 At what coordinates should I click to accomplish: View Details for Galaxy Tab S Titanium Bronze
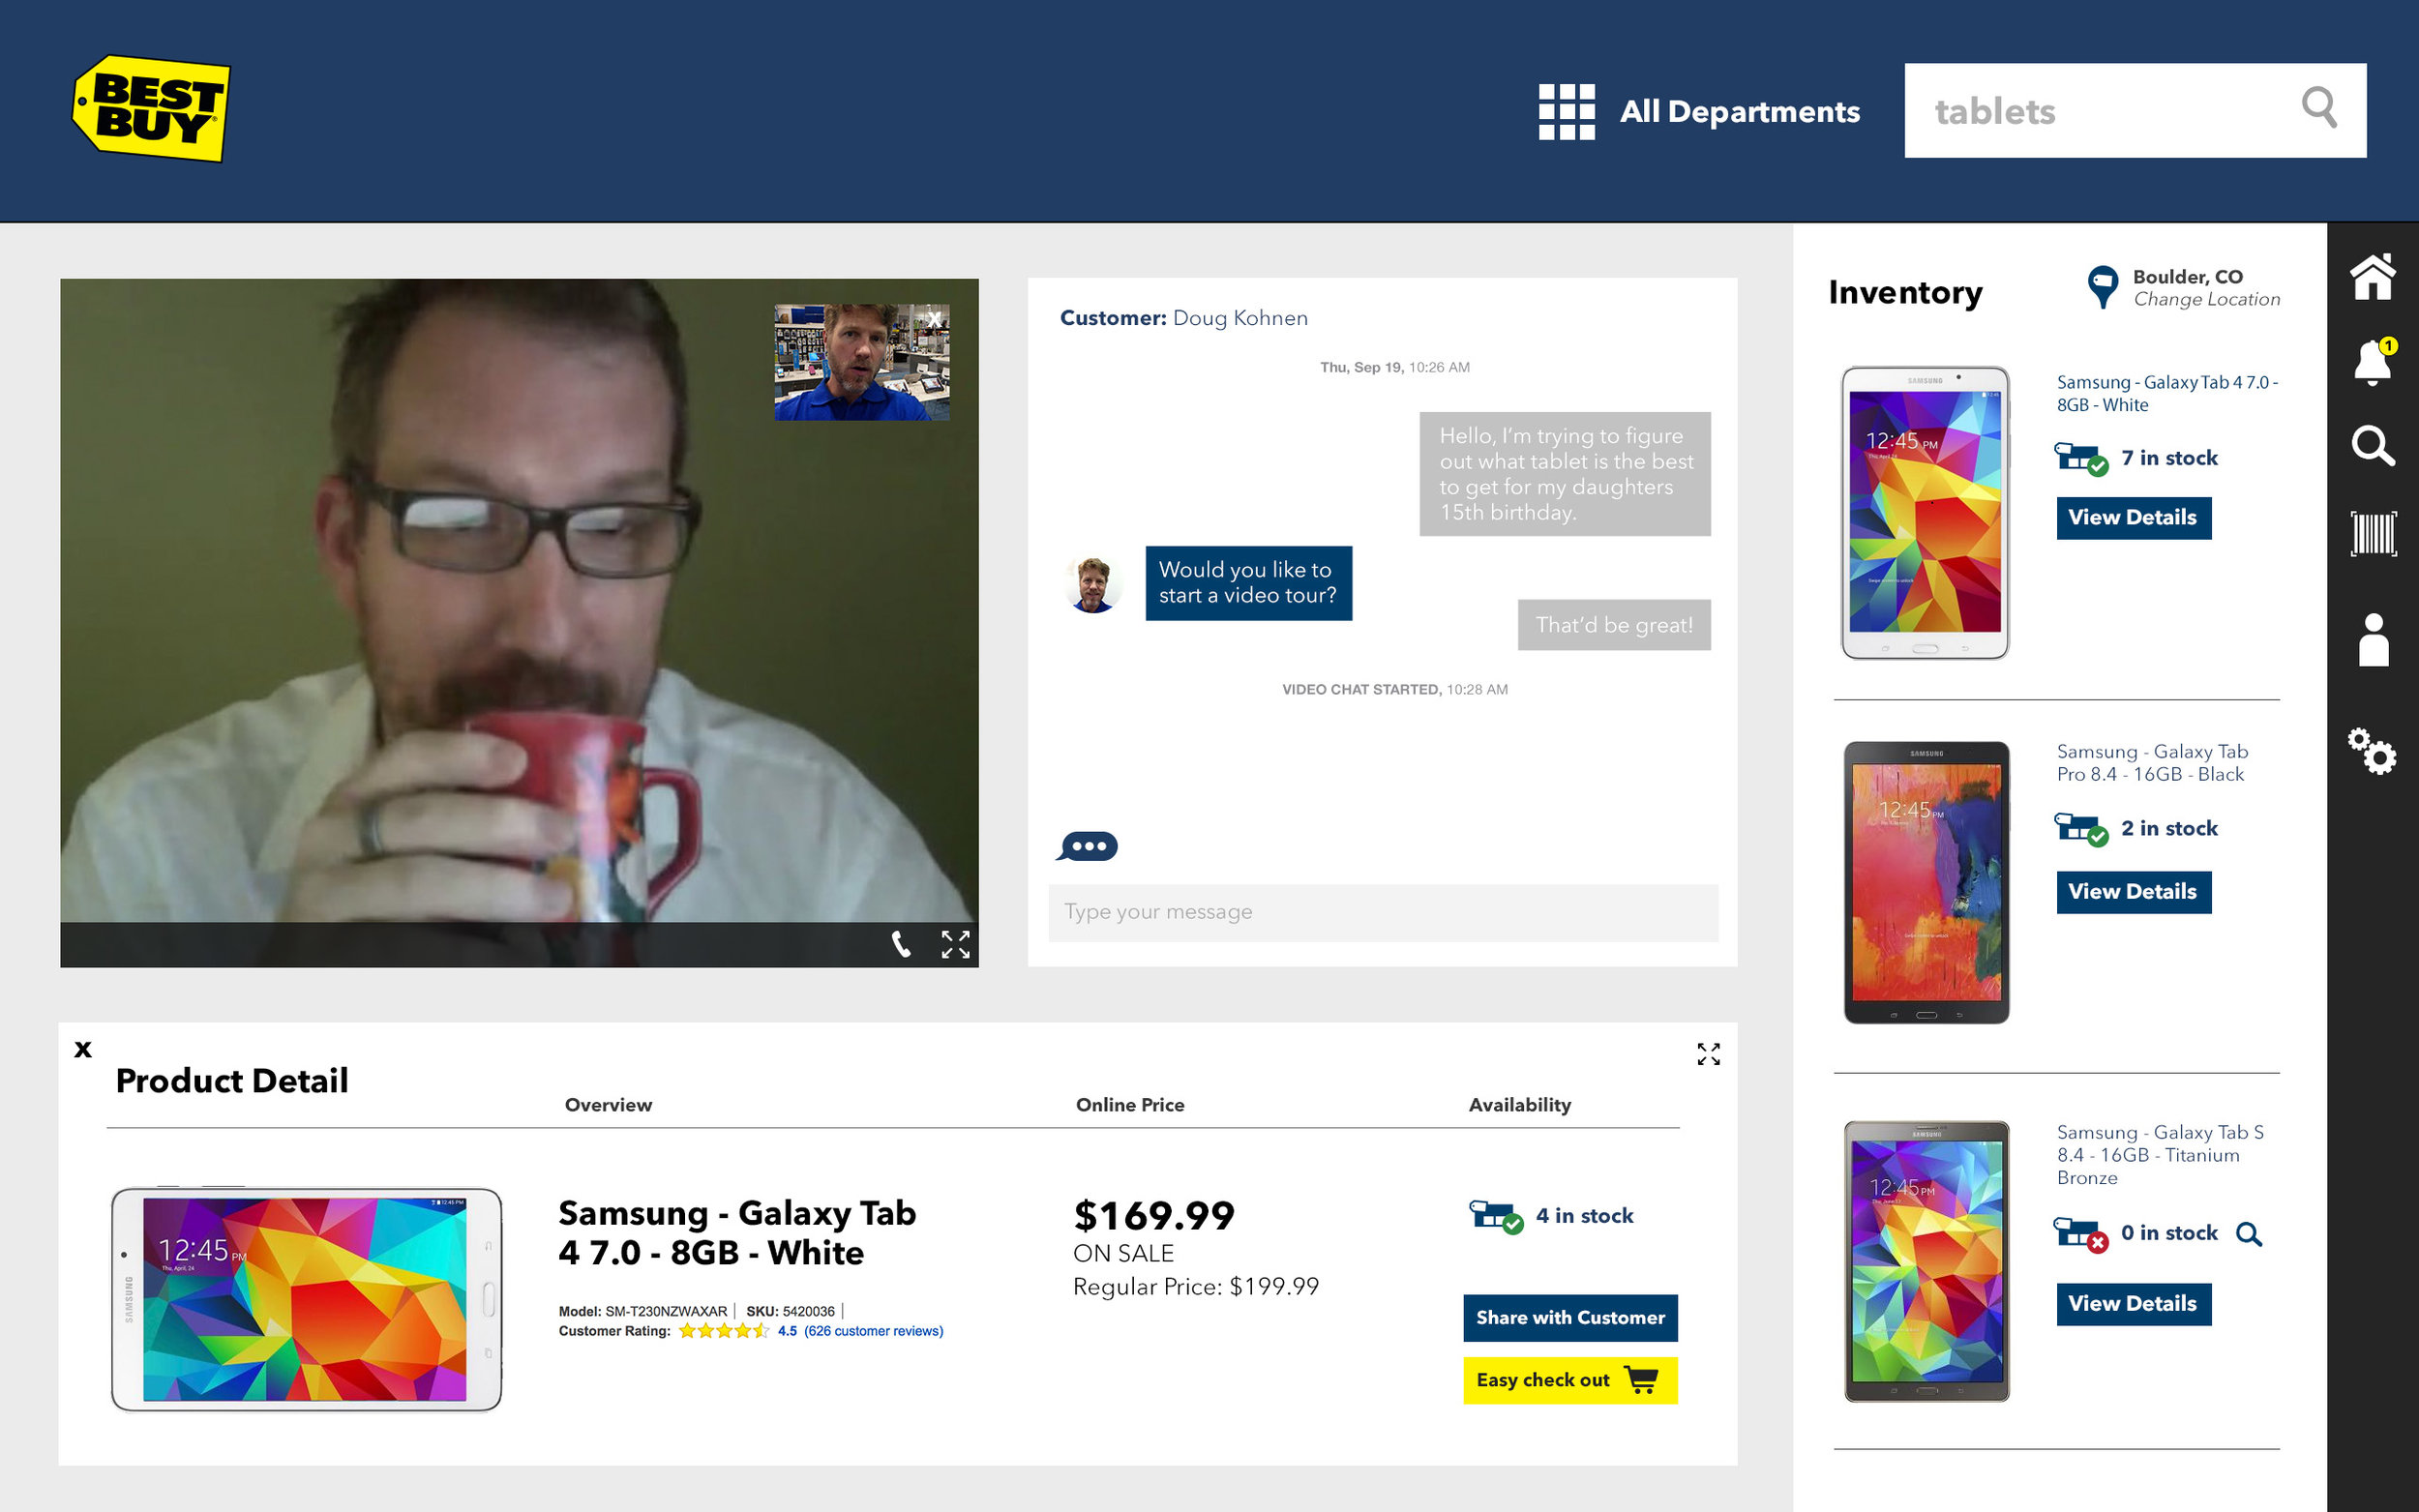[x=2133, y=1304]
